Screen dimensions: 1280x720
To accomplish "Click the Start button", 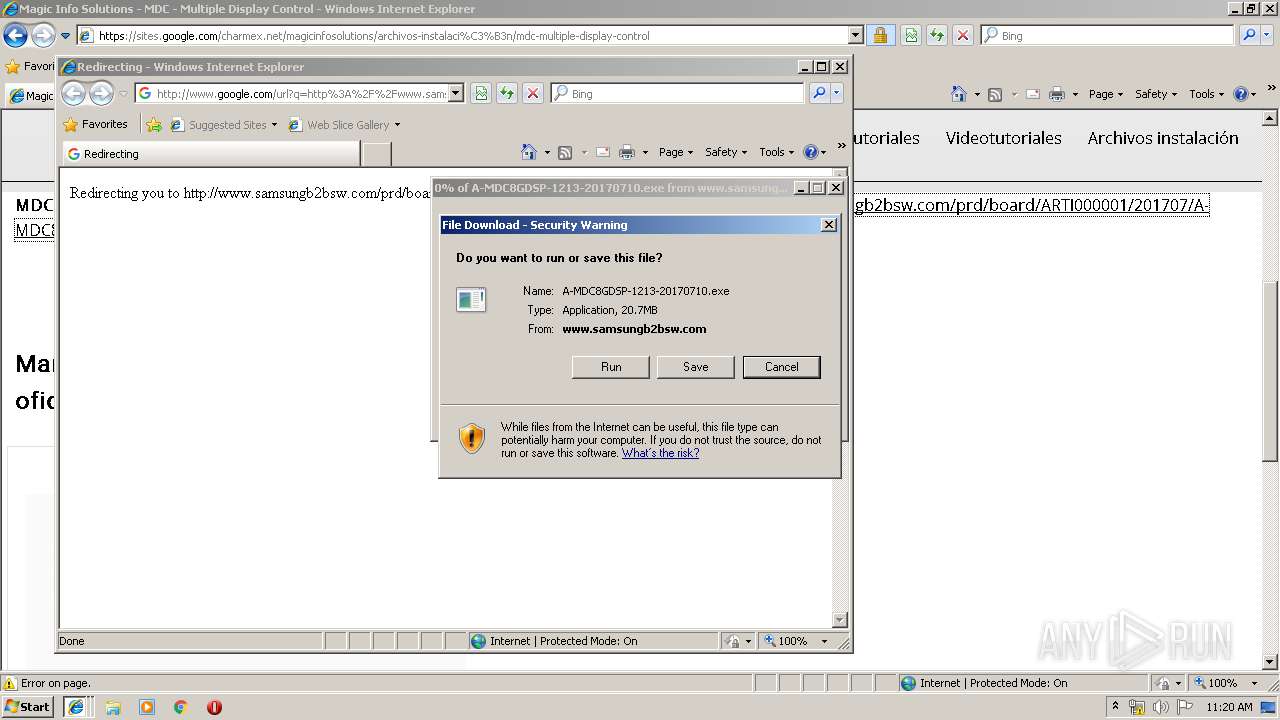I will click(28, 706).
